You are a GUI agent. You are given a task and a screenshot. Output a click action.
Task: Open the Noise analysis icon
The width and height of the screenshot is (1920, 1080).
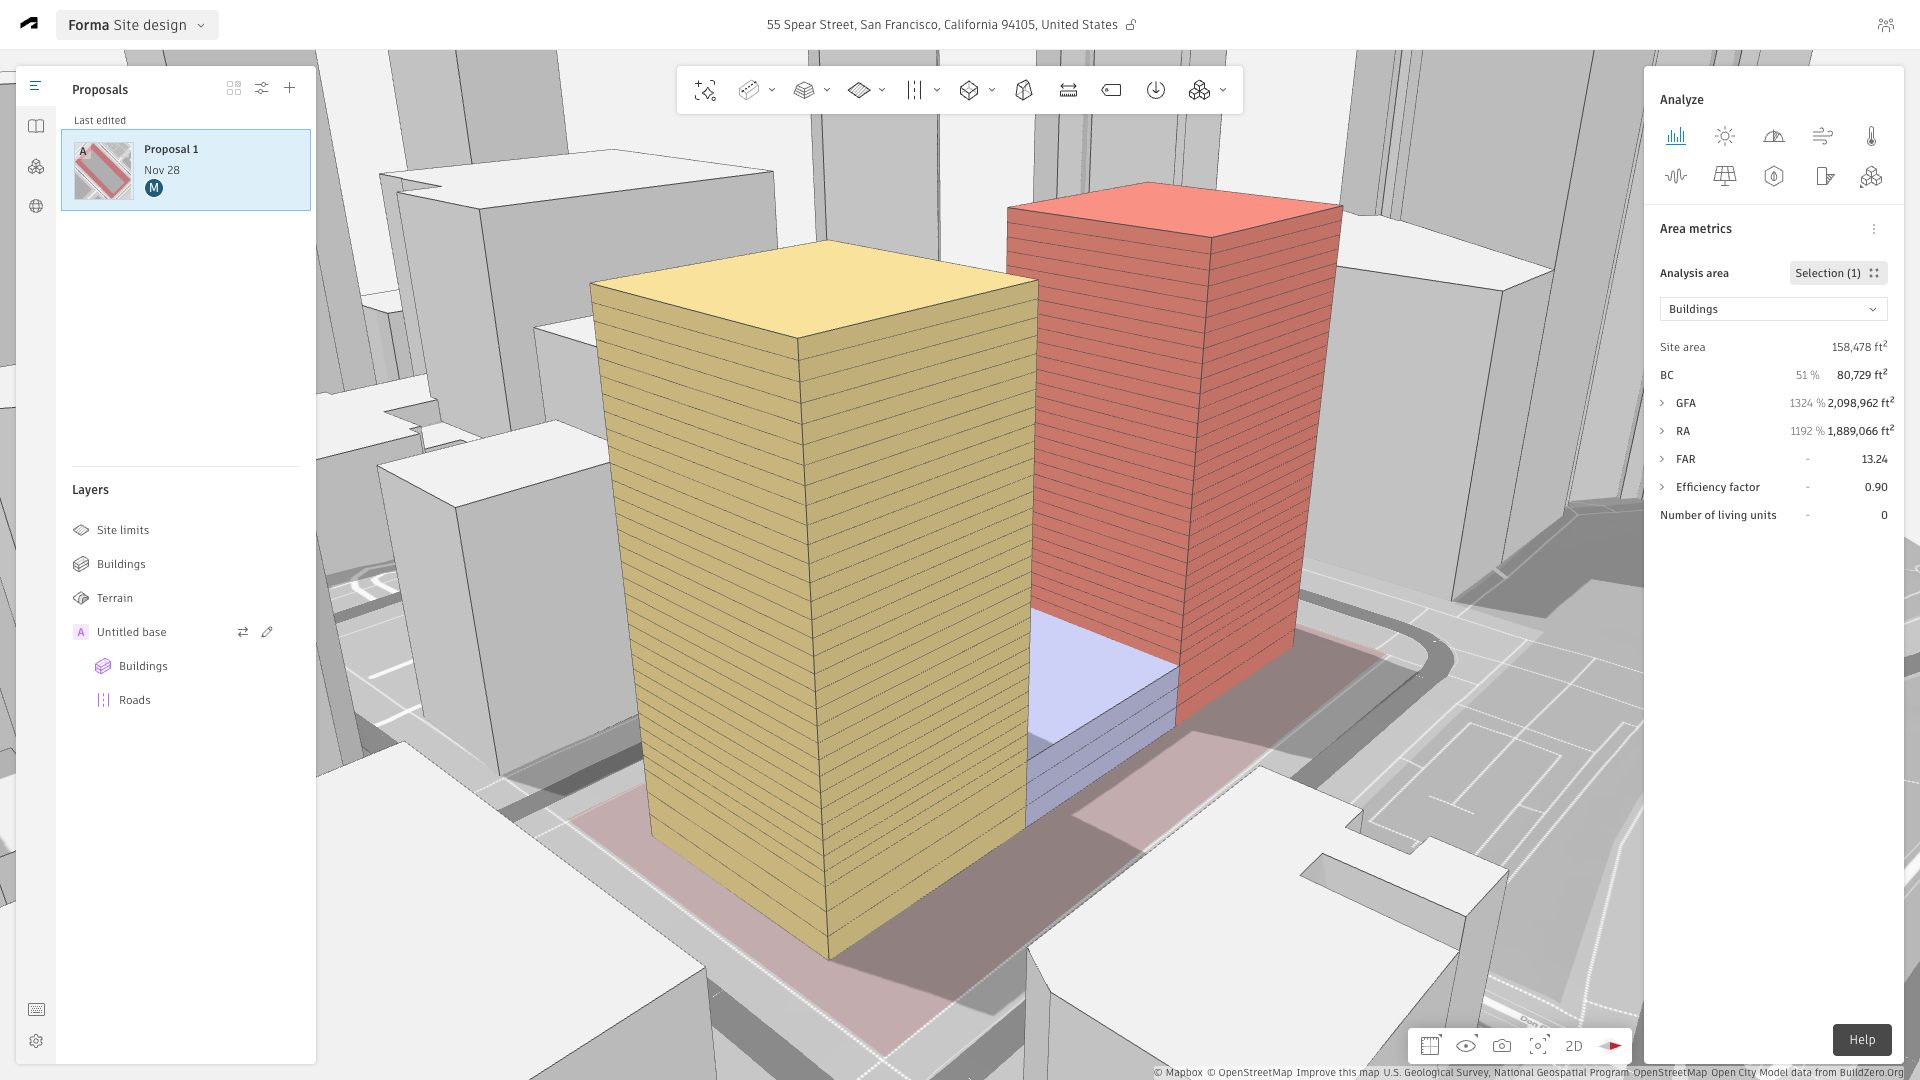(1675, 176)
